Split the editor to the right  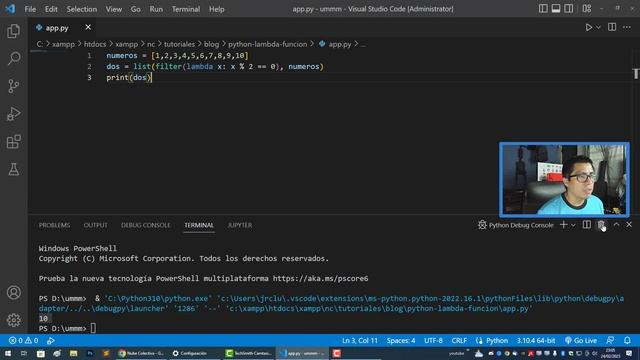612,27
